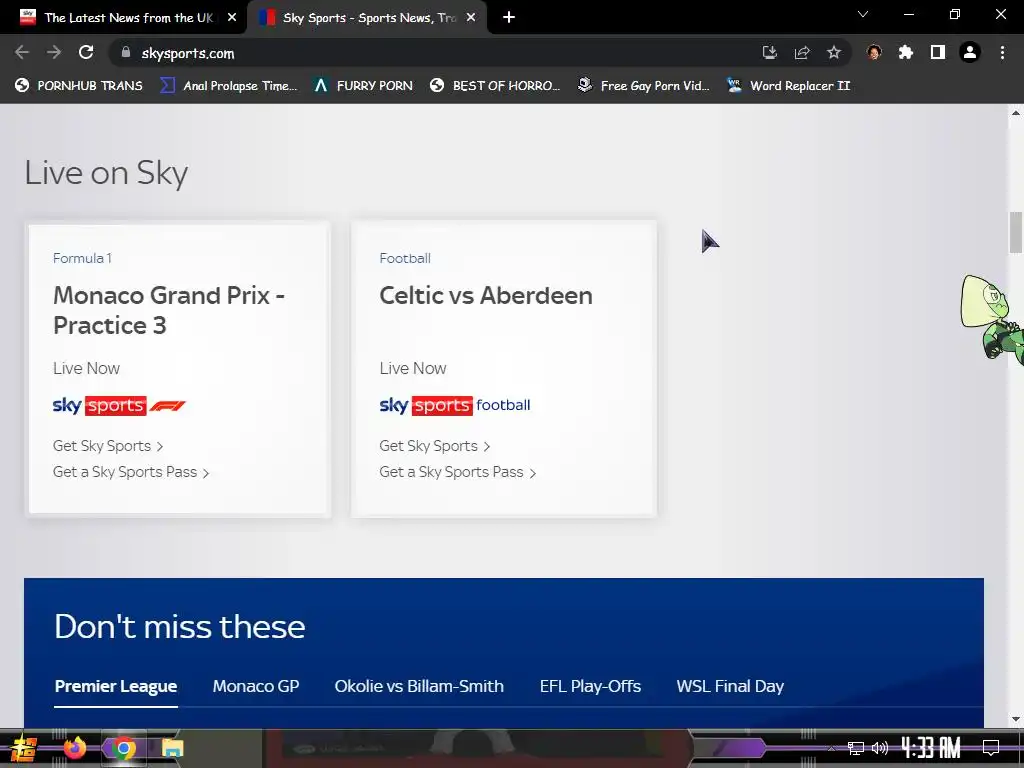This screenshot has width=1024, height=768.
Task: Open the Celtic vs Aberdeen card title
Action: coord(486,296)
